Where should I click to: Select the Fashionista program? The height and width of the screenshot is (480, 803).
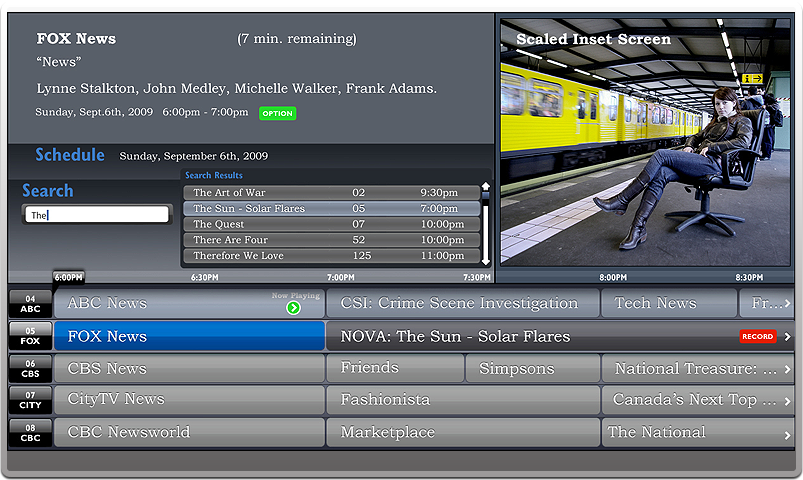point(463,400)
